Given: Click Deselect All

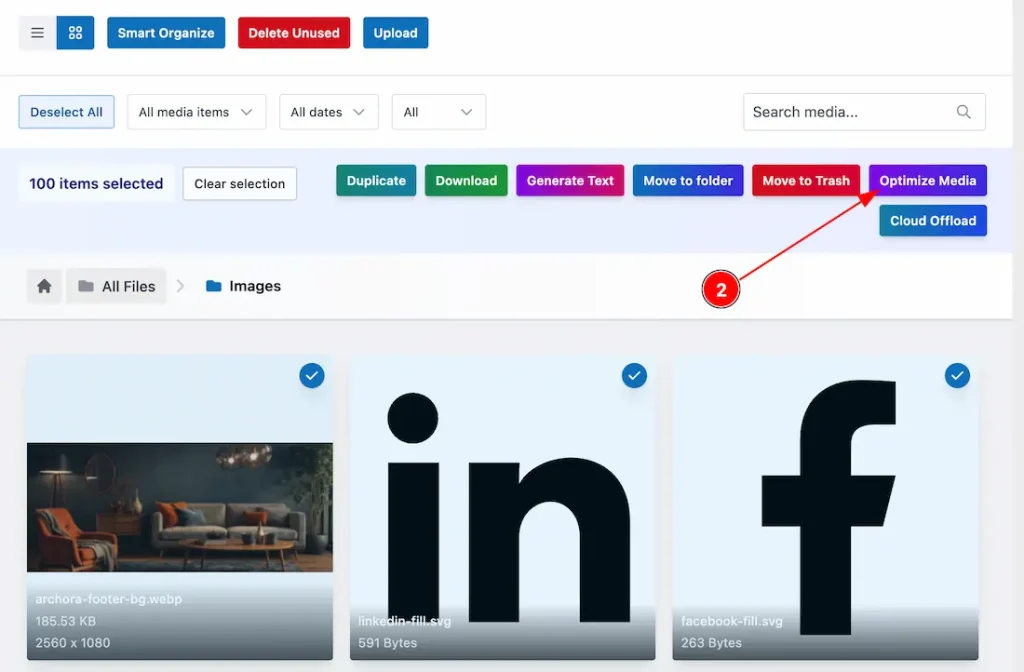Looking at the screenshot, I should (x=67, y=112).
